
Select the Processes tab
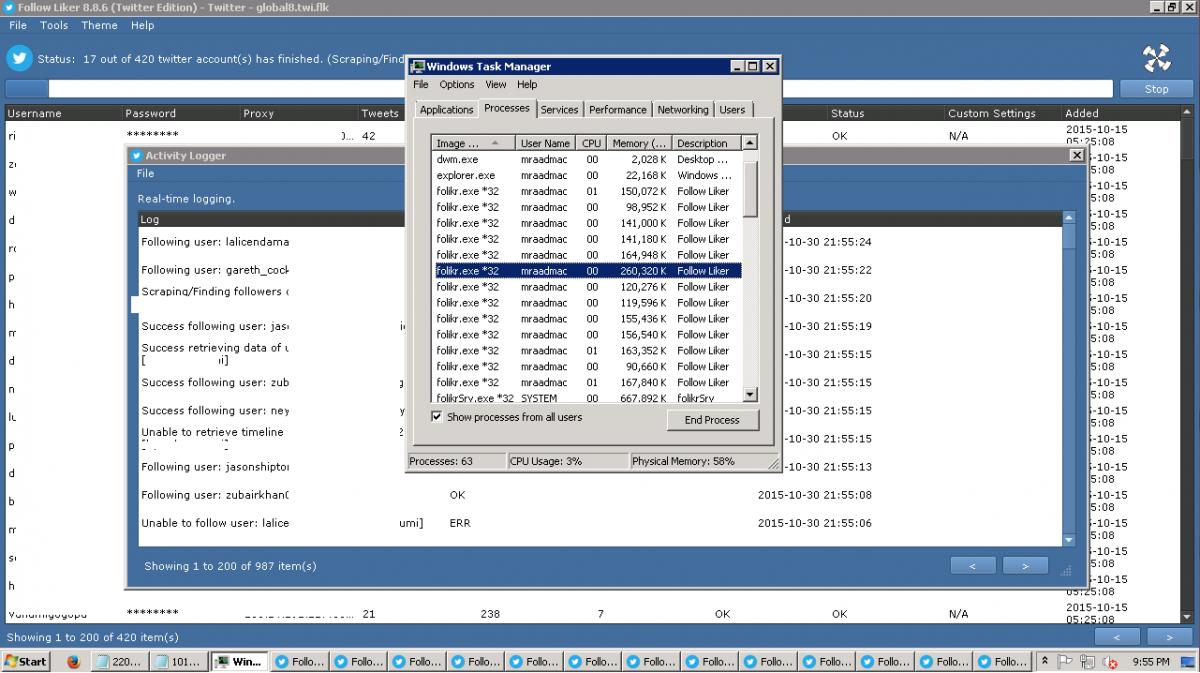[507, 108]
